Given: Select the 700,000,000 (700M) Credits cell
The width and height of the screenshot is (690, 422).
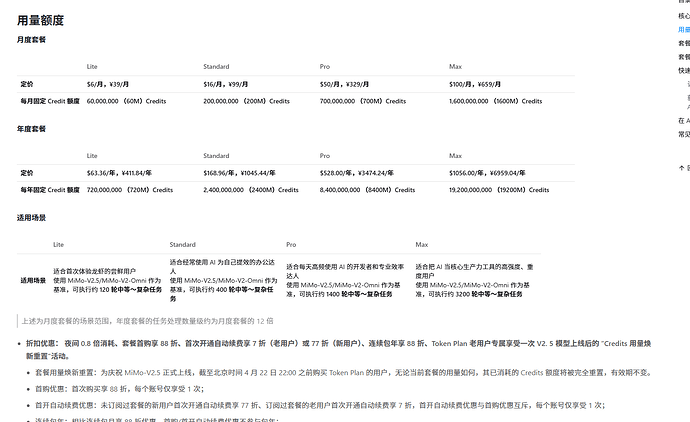Looking at the screenshot, I should click(x=363, y=101).
